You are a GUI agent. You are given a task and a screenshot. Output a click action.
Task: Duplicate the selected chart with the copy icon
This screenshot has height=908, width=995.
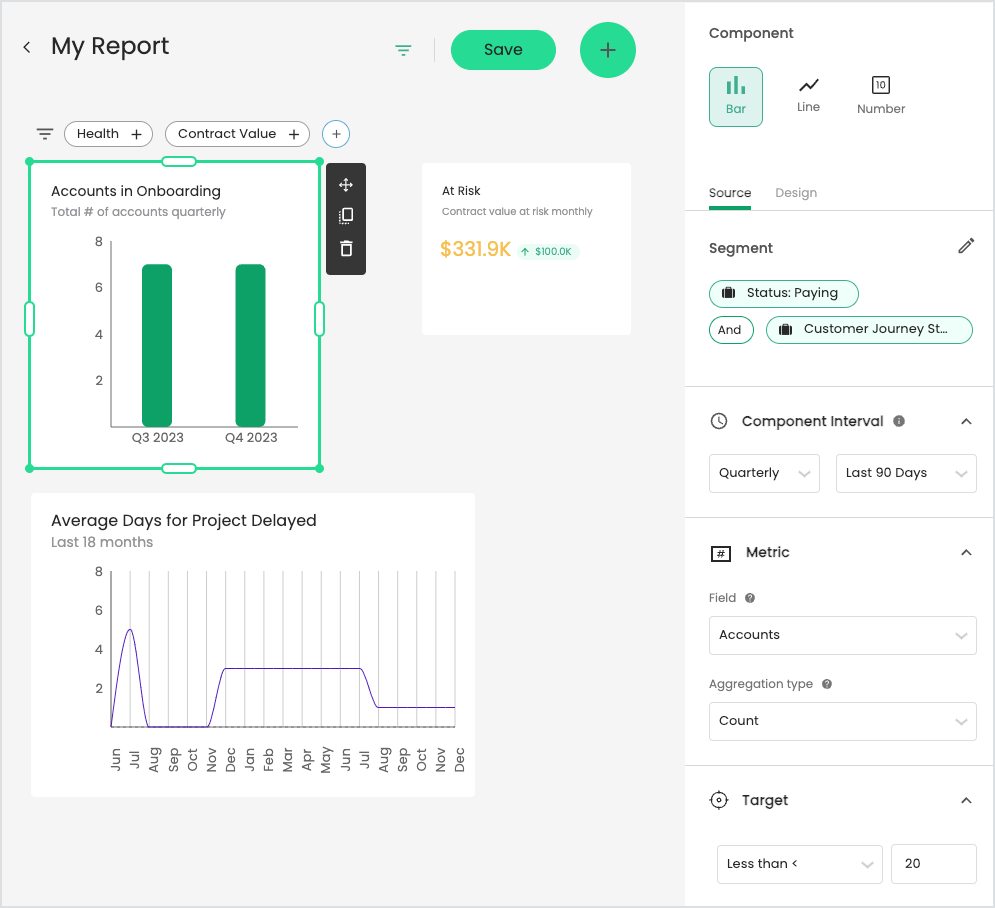346,216
